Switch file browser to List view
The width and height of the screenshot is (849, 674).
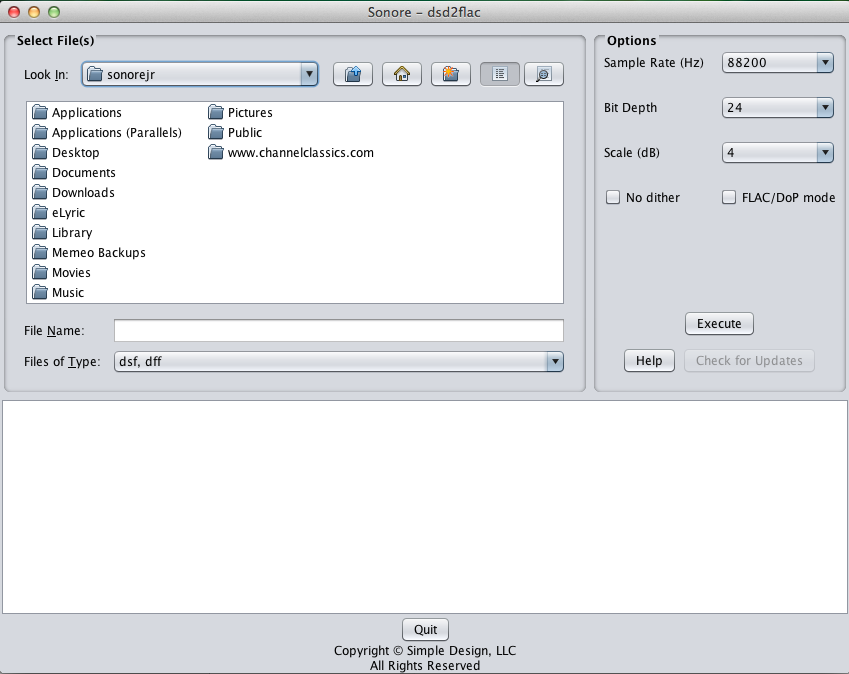coord(500,74)
